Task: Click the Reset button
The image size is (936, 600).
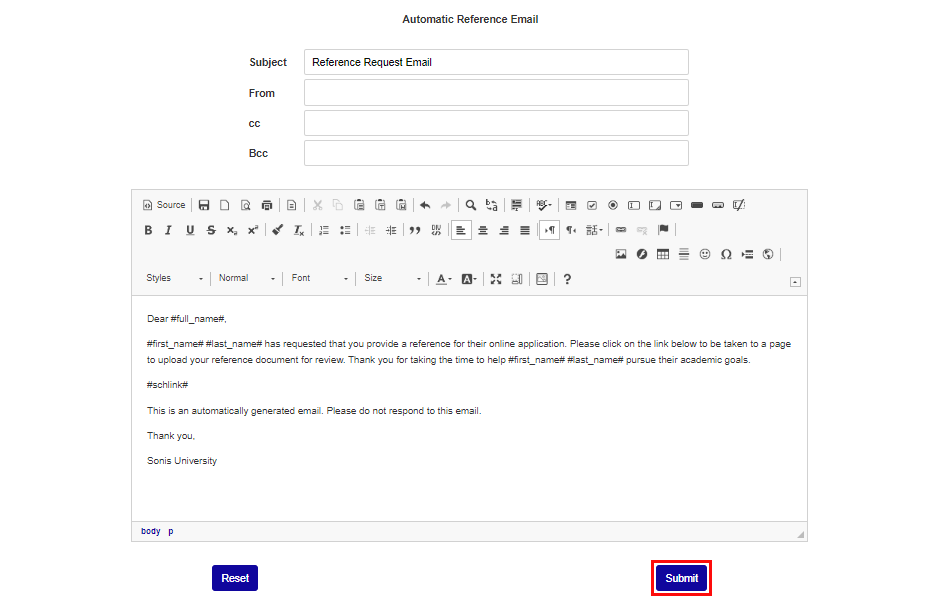Action: (x=234, y=578)
